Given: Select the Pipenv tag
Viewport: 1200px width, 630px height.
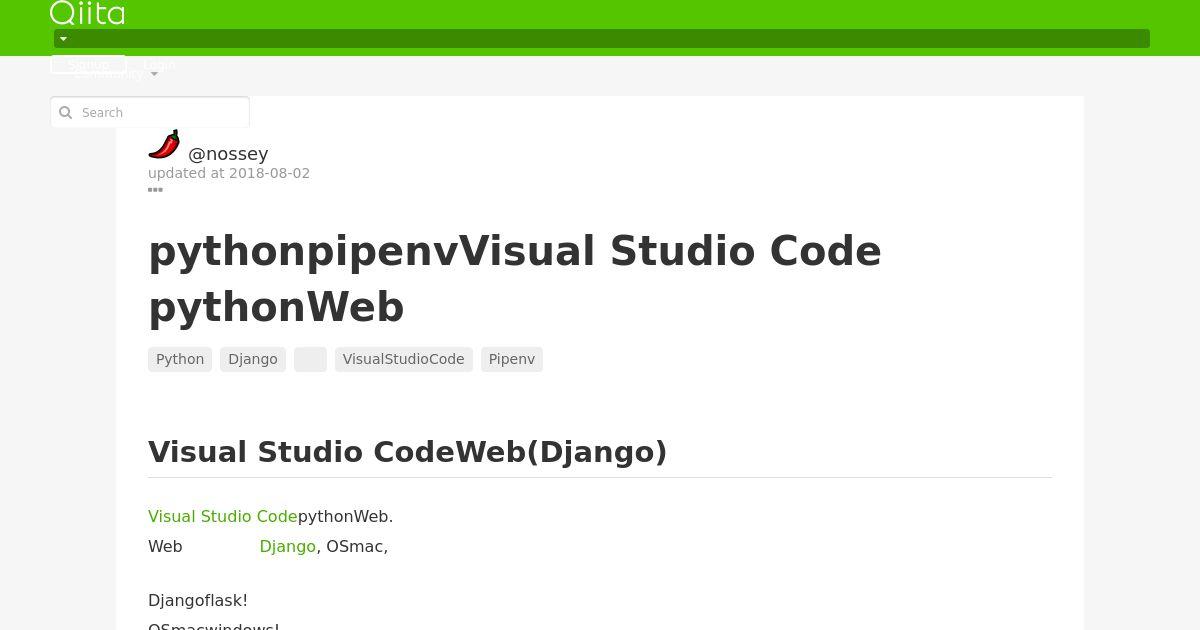Looking at the screenshot, I should (512, 359).
